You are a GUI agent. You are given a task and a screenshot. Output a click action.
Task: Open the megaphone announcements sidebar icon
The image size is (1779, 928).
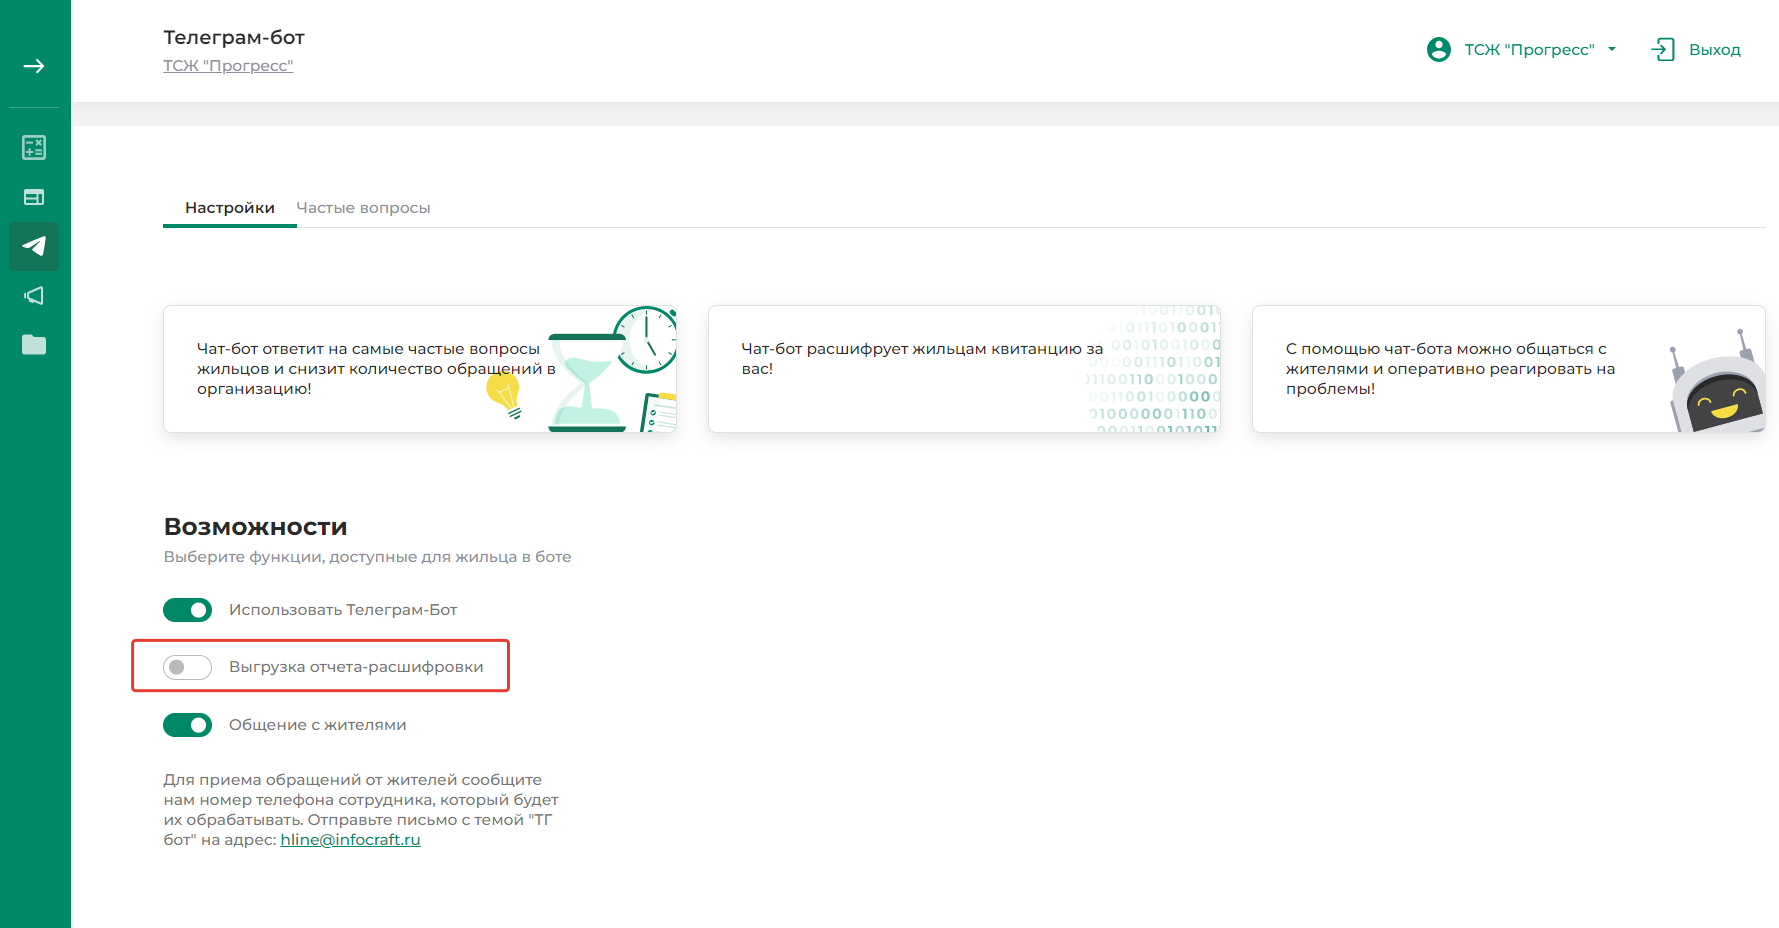[x=34, y=295]
